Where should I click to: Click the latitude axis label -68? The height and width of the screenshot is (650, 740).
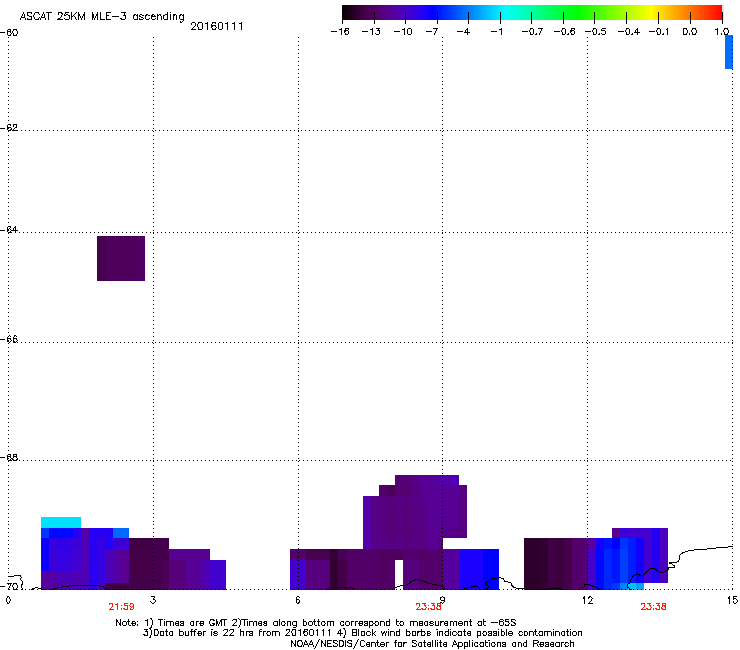pyautogui.click(x=9, y=458)
